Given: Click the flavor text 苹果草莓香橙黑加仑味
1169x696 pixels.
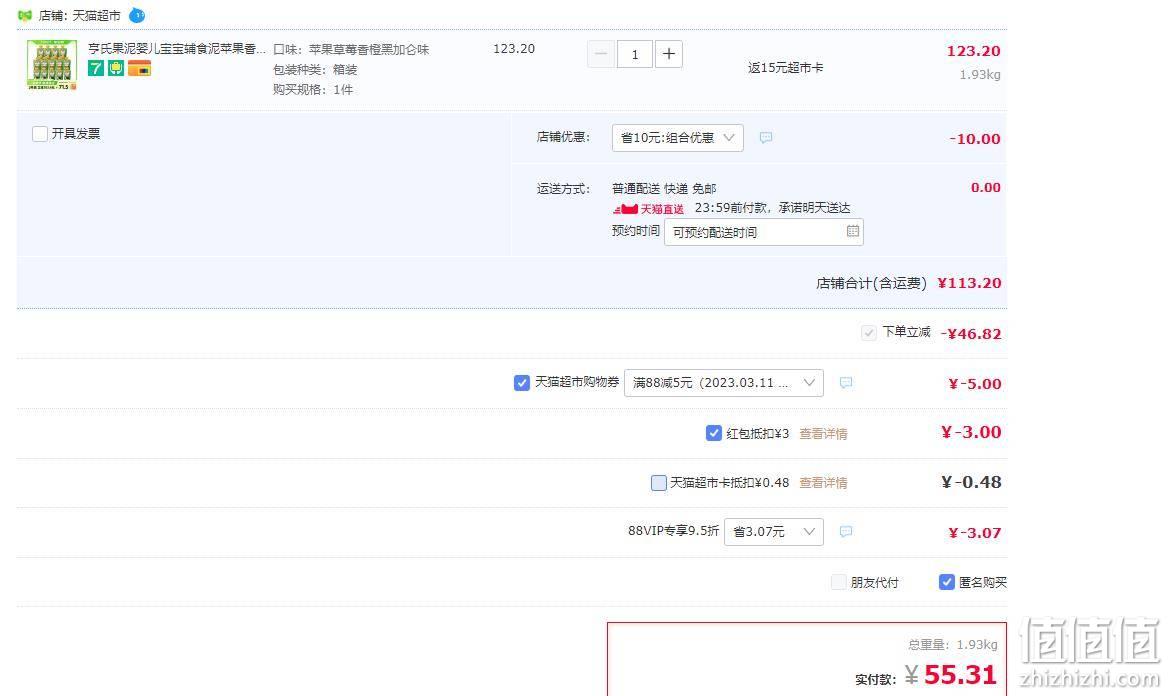Looking at the screenshot, I should tap(369, 50).
